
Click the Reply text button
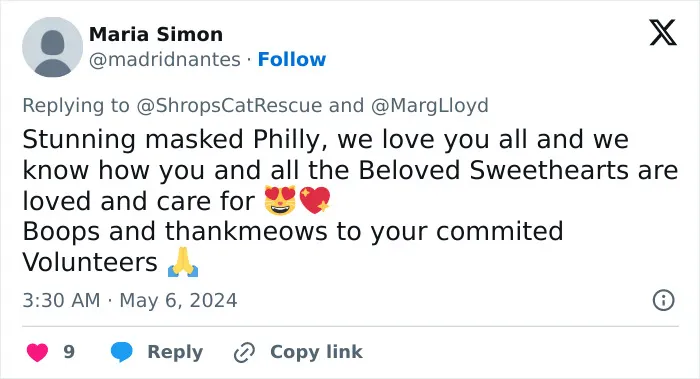click(x=175, y=352)
